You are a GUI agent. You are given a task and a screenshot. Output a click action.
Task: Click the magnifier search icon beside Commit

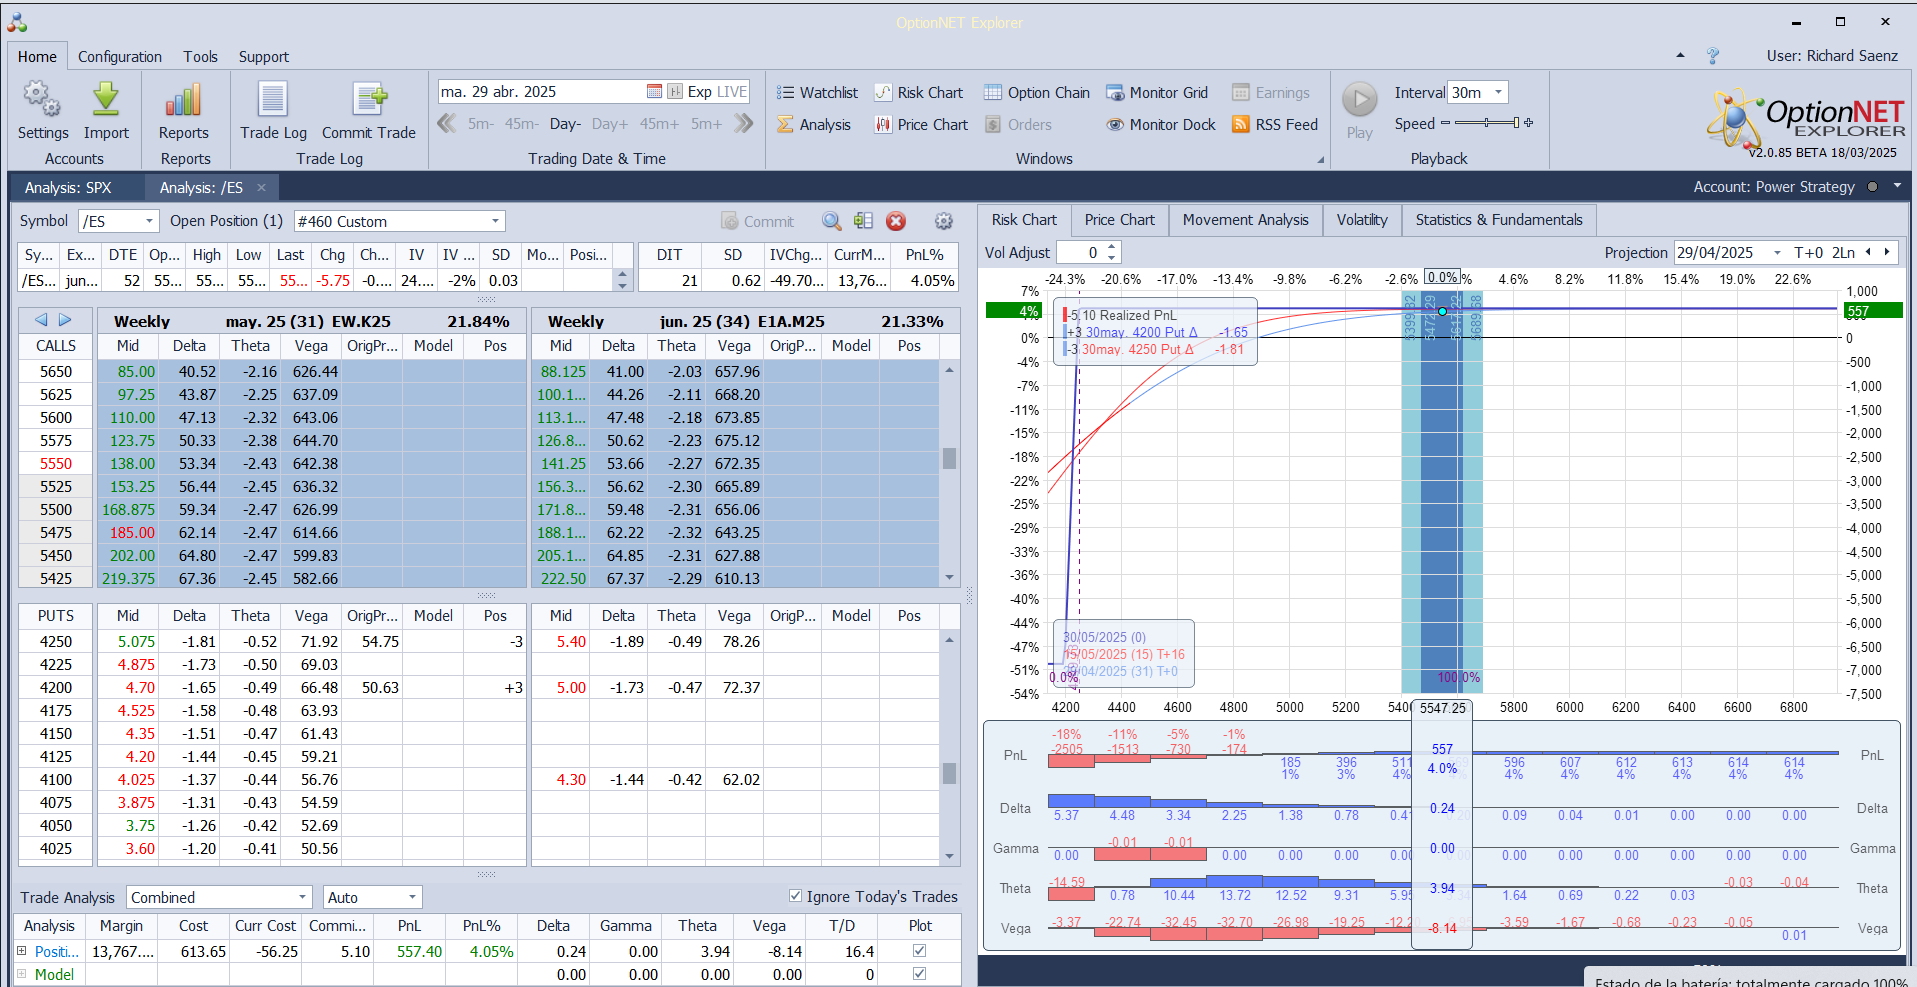tap(831, 221)
